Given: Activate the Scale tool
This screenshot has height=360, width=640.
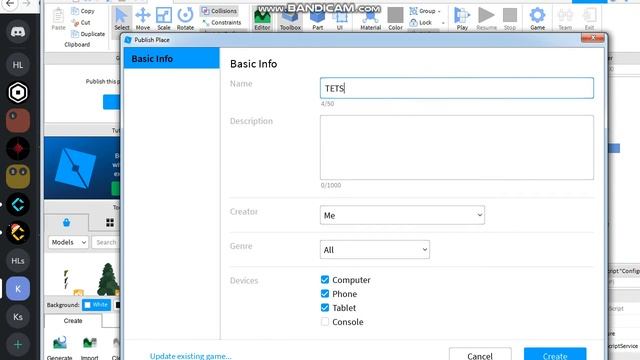Looking at the screenshot, I should pos(164,18).
